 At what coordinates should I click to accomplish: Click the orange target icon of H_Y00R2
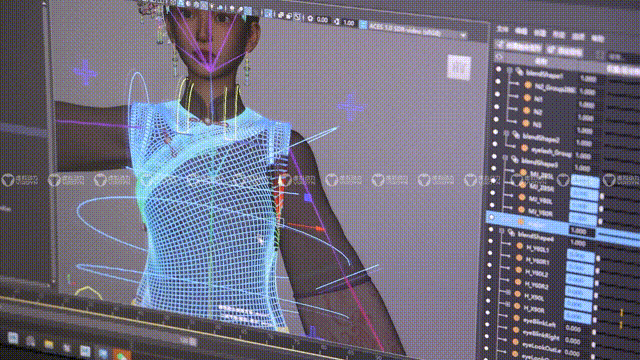tap(518, 282)
